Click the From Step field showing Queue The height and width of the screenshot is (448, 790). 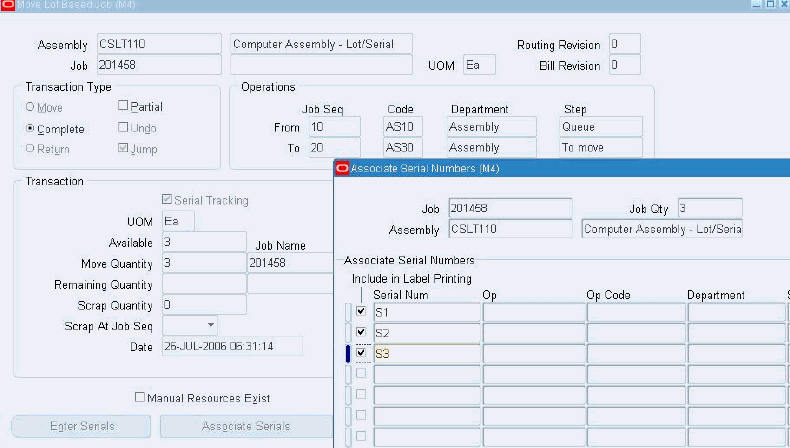[601, 127]
